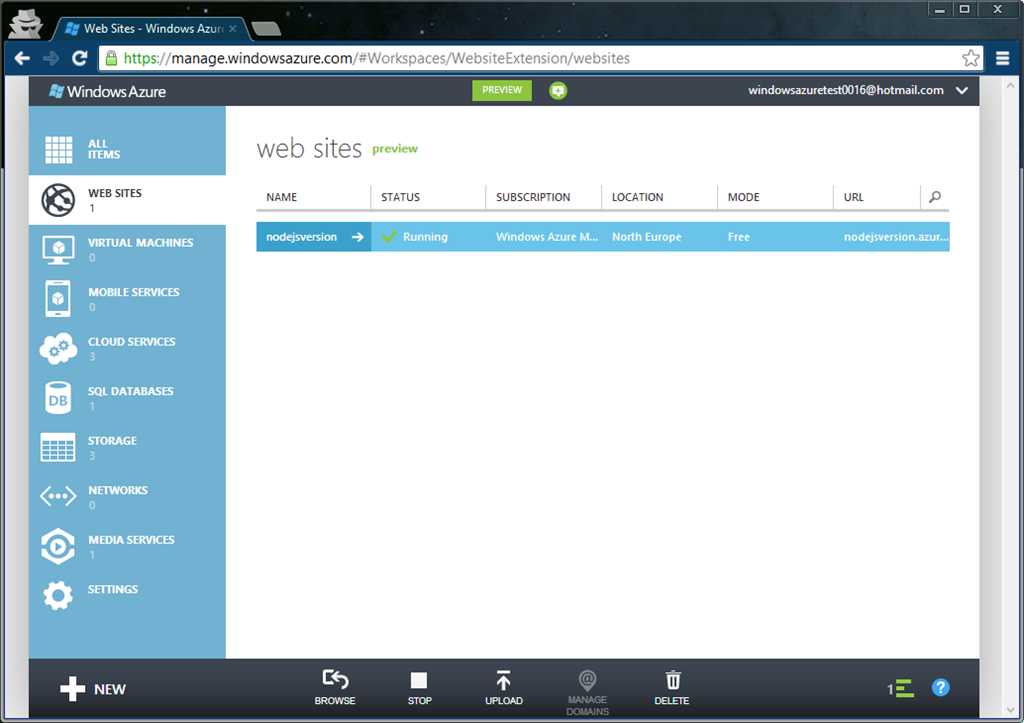Open the All Items grid icon

coord(59,150)
